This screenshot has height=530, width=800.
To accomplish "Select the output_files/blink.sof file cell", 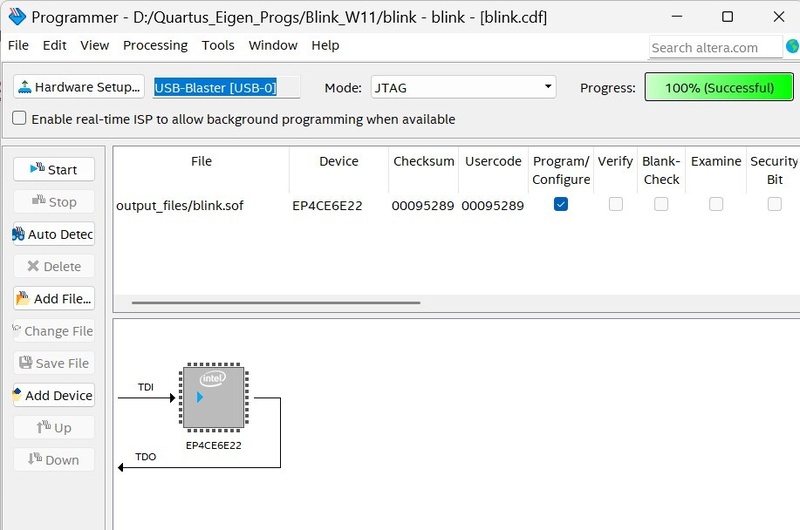I will click(202, 206).
